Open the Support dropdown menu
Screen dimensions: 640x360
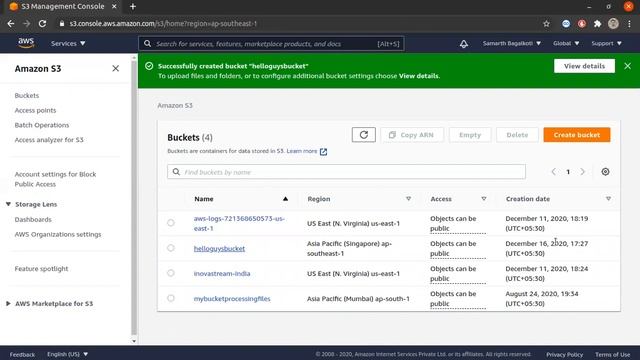tap(607, 43)
